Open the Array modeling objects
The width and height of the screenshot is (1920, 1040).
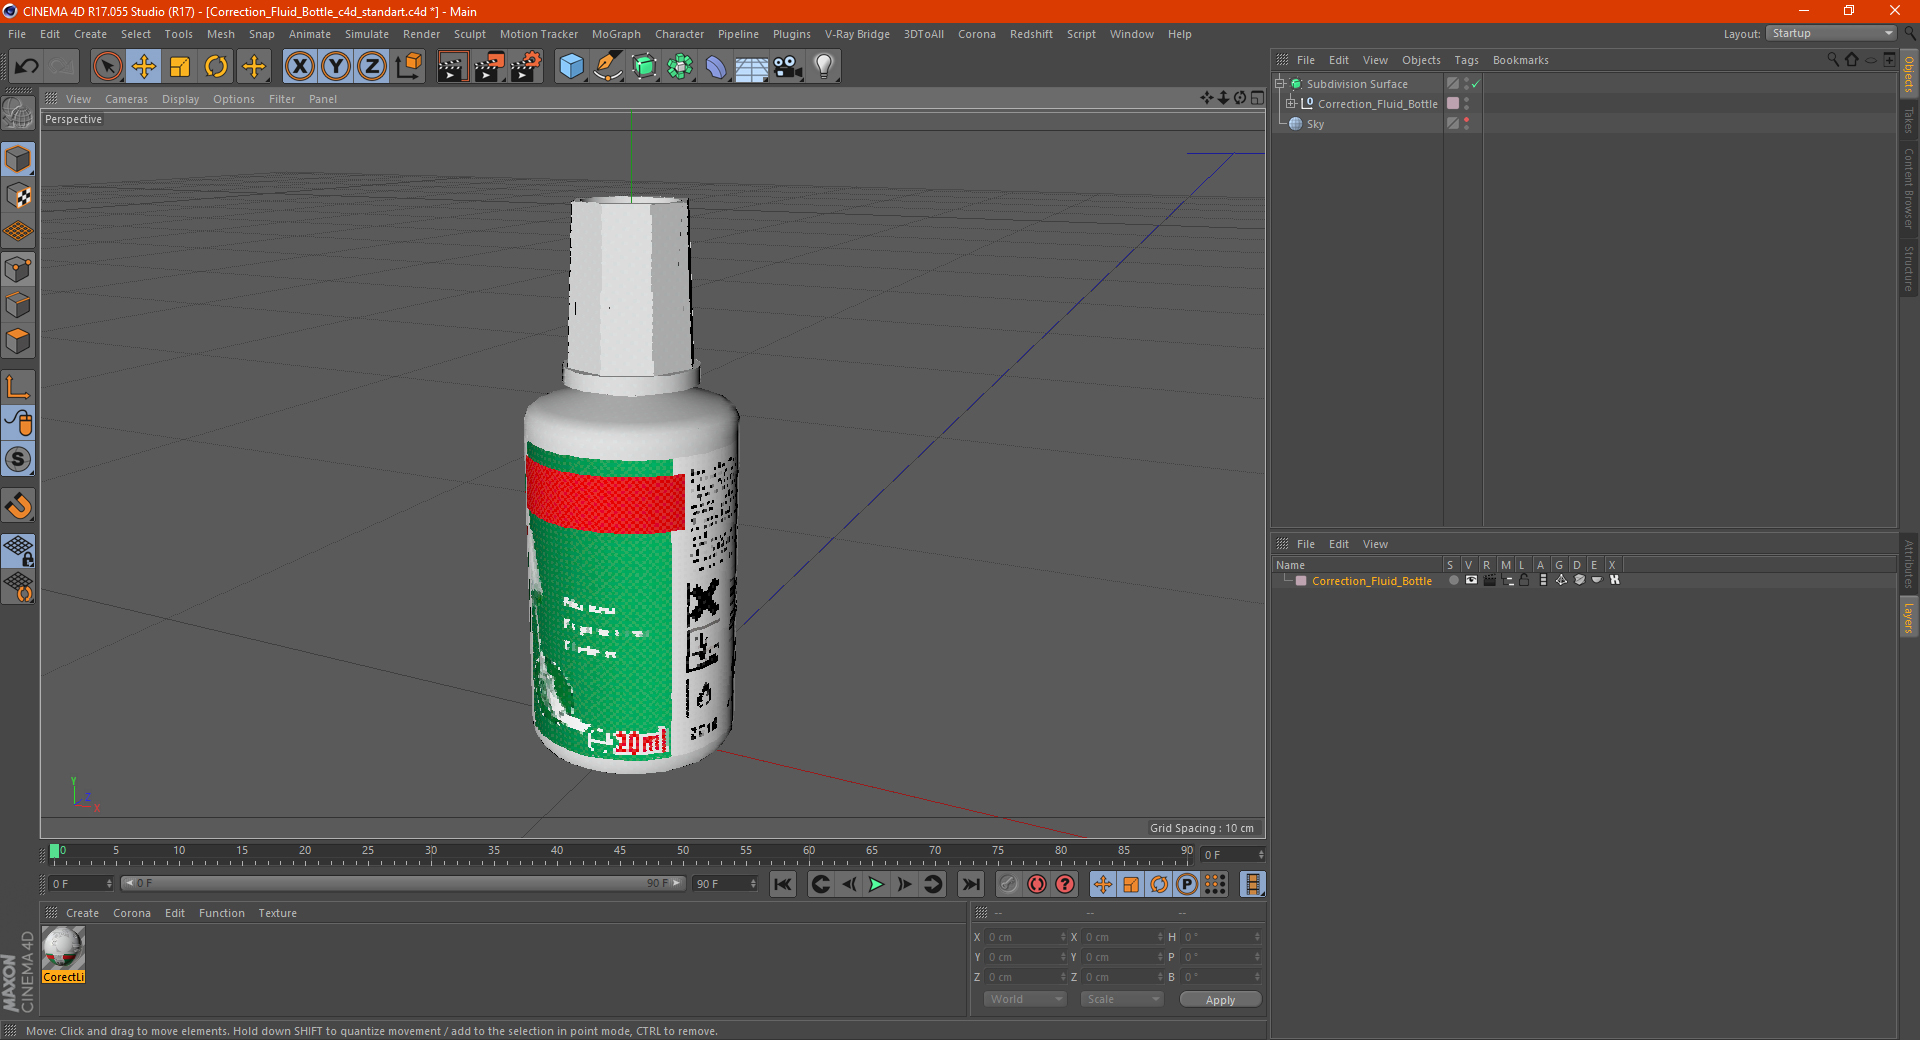(x=680, y=67)
